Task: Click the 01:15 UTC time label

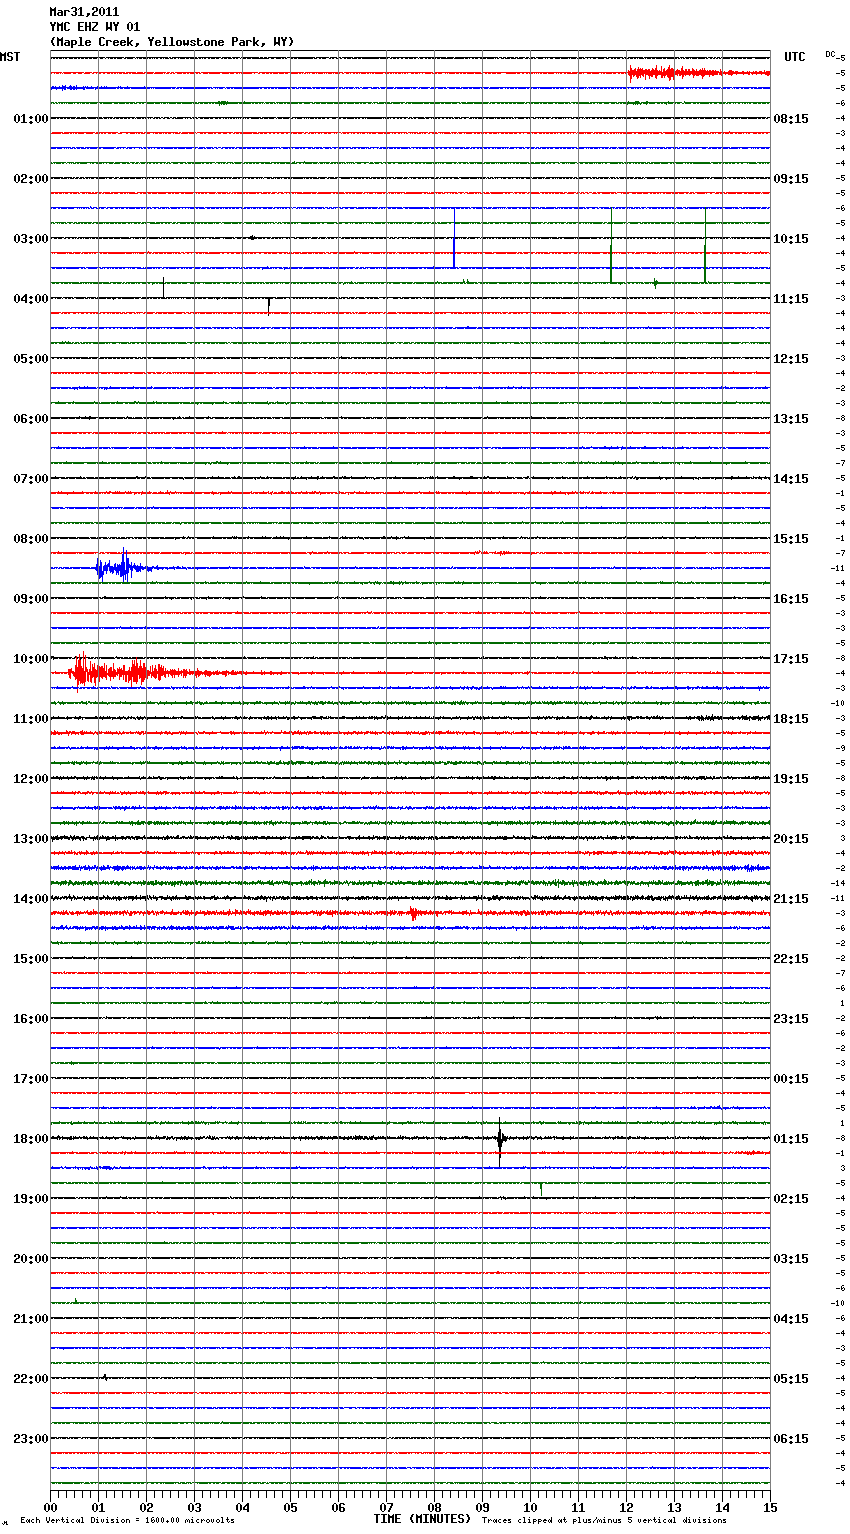Action: 791,1139
